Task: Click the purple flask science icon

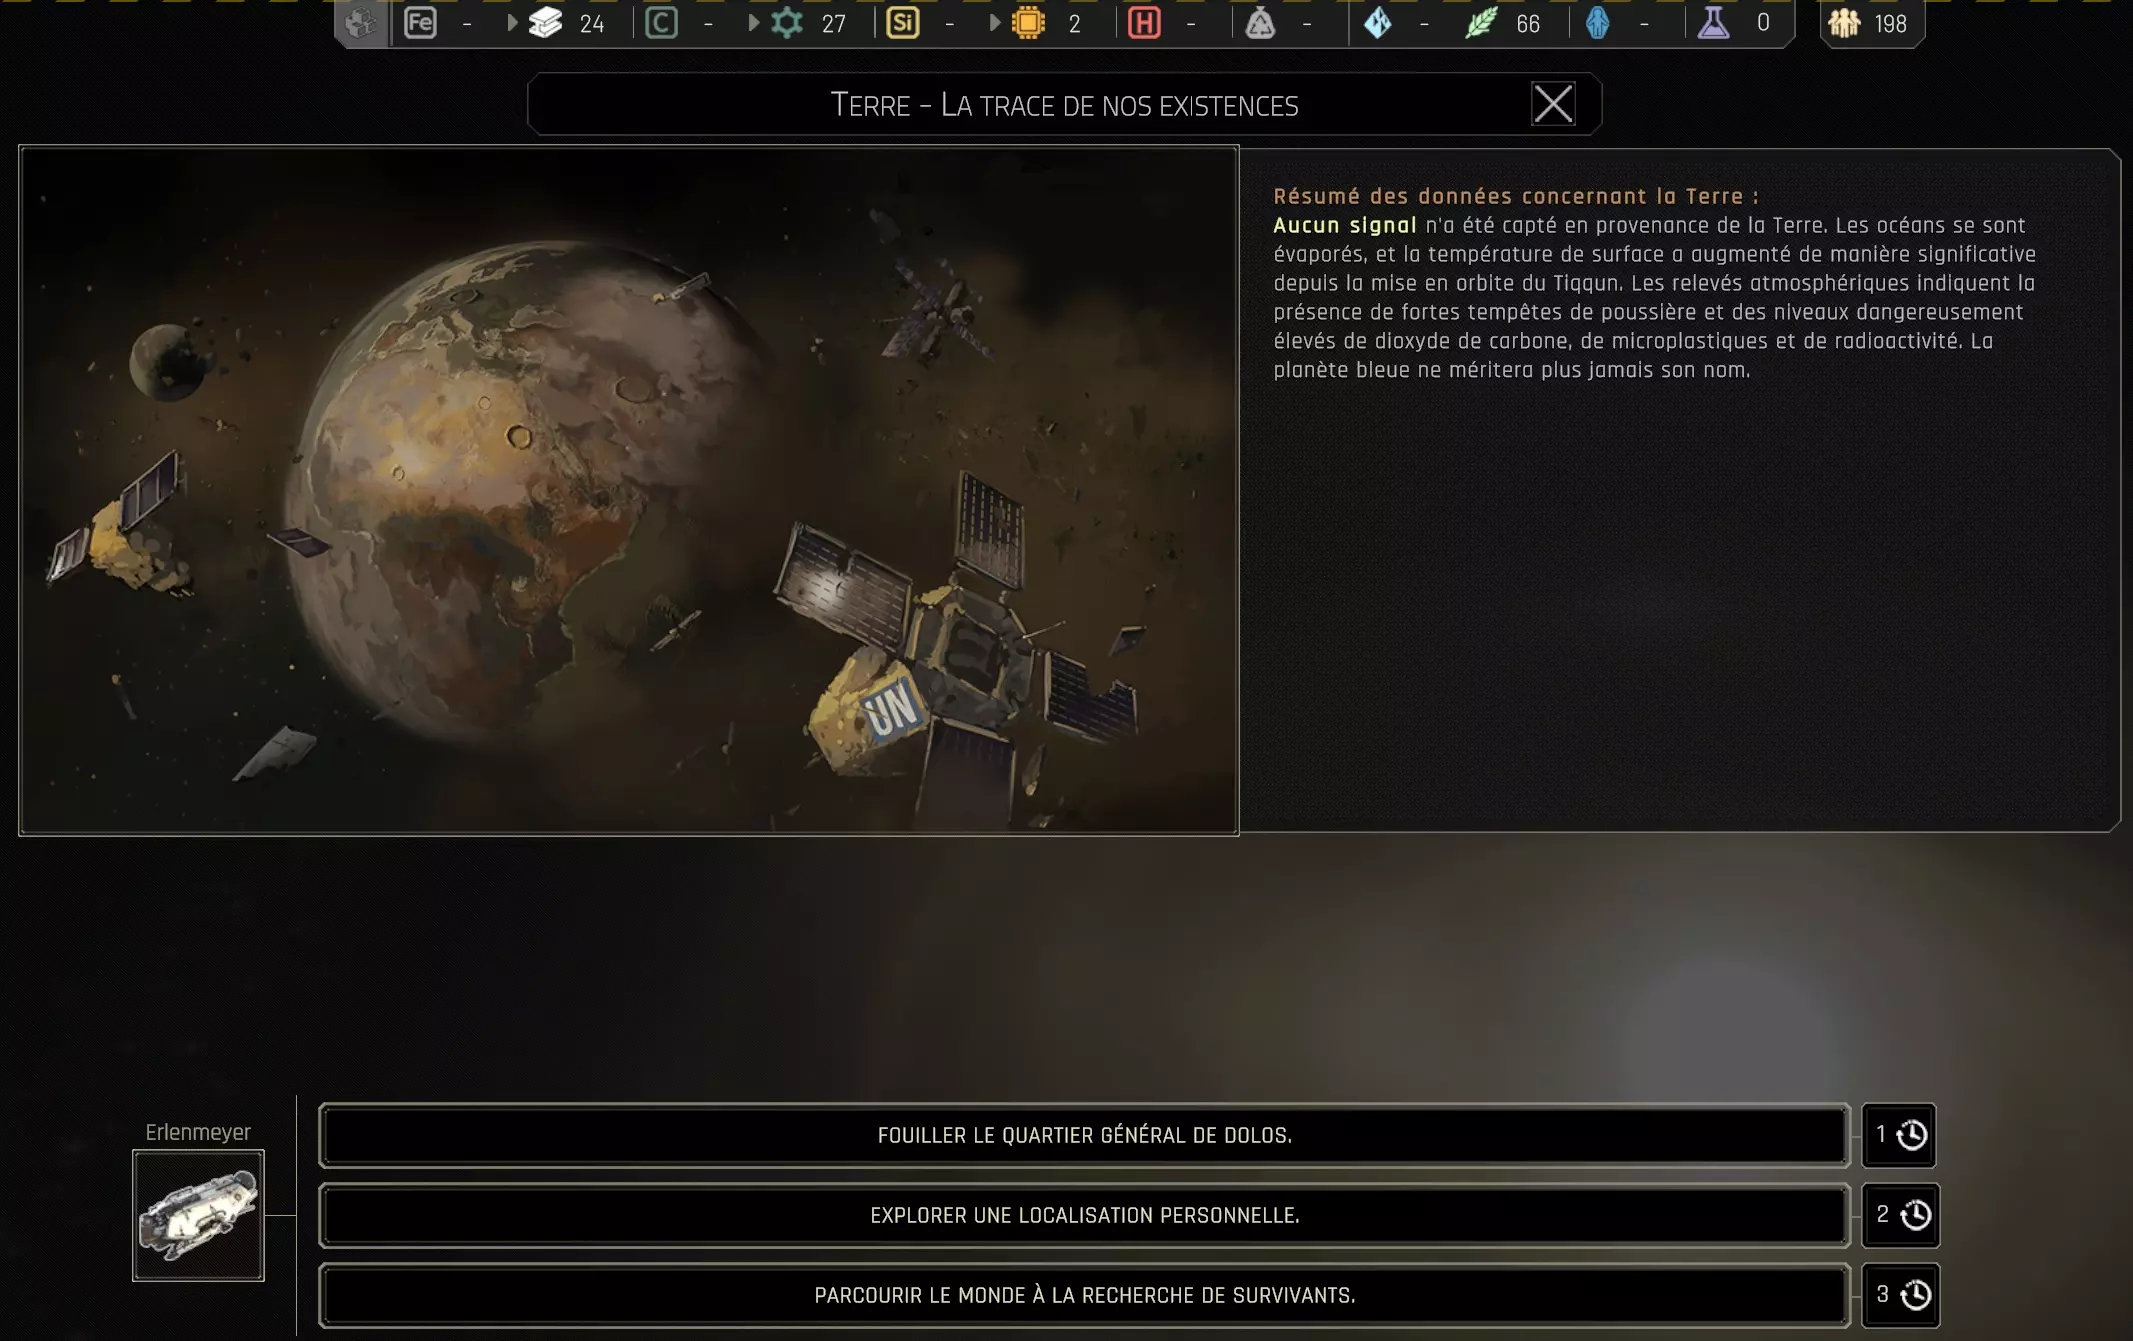Action: click(1713, 22)
